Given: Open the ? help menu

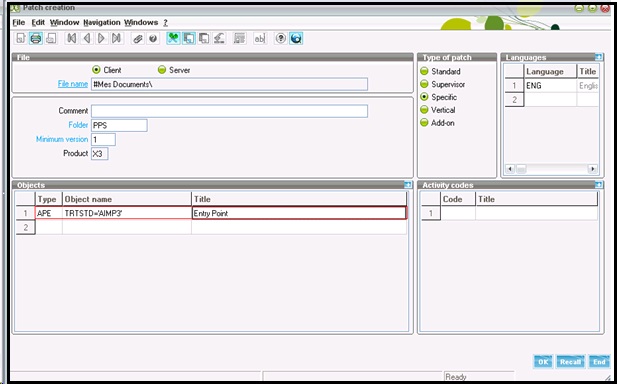Looking at the screenshot, I should pyautogui.click(x=166, y=22).
